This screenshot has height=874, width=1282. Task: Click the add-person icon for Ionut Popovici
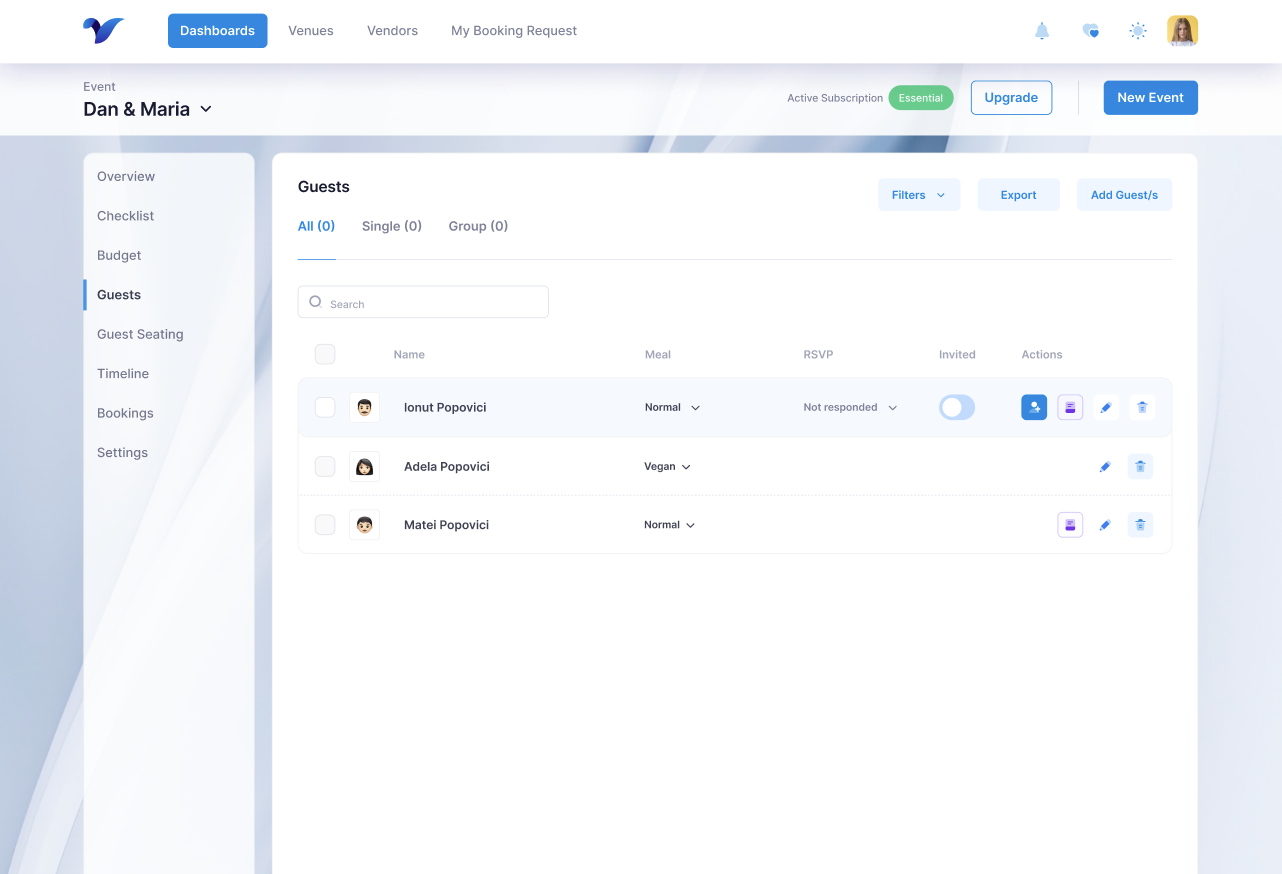tap(1034, 407)
